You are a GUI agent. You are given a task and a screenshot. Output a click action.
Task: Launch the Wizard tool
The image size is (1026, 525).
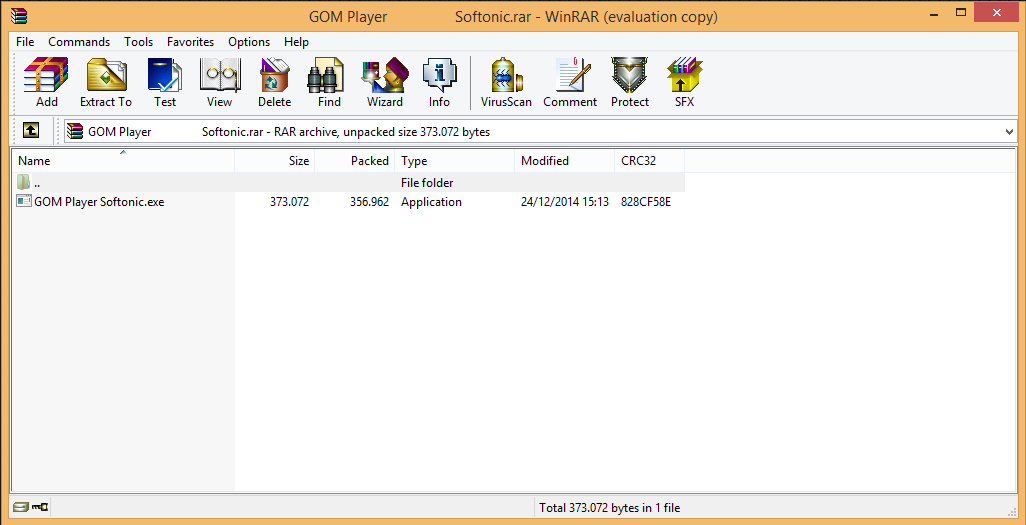coord(385,82)
